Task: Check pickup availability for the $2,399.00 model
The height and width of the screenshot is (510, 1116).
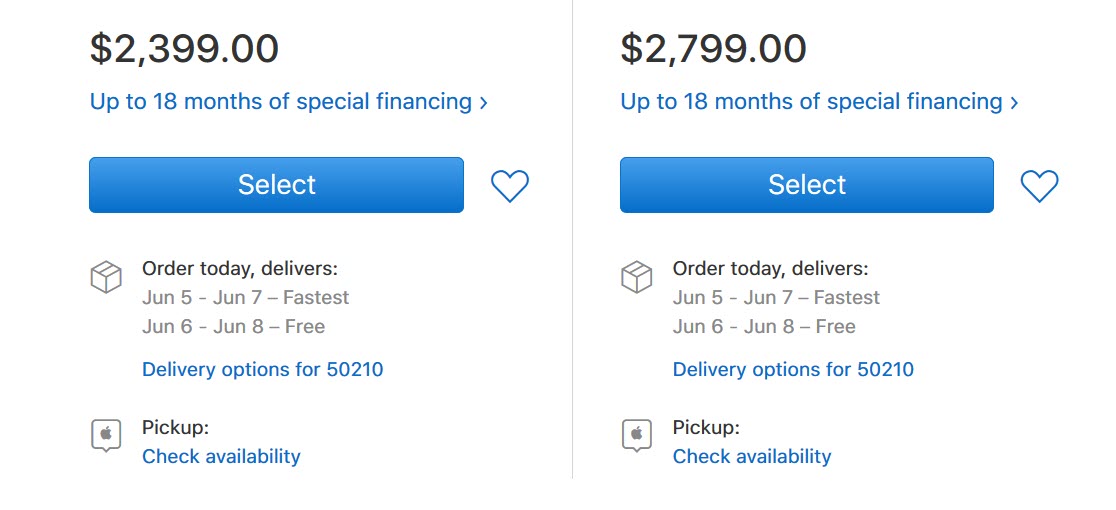Action: click(x=221, y=457)
